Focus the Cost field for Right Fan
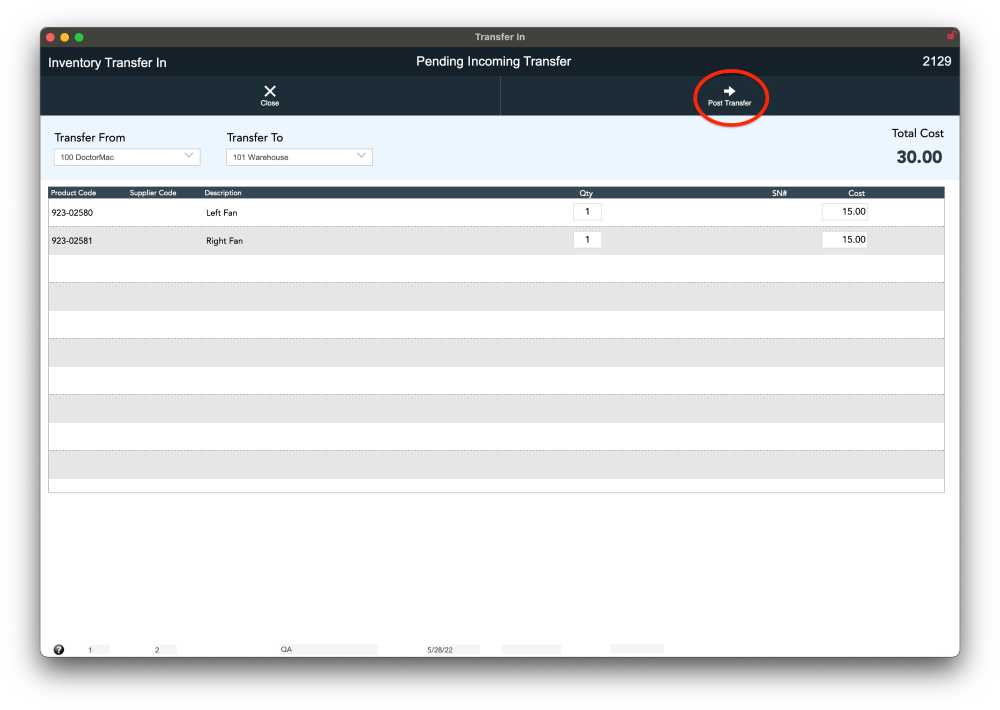The height and width of the screenshot is (710, 1000). [x=845, y=240]
